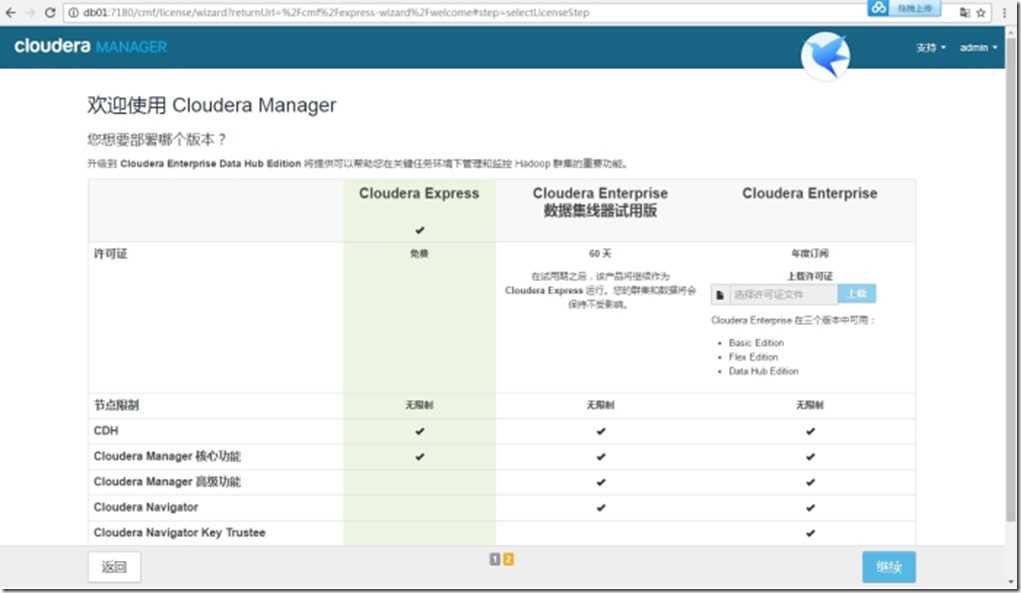Click the Cloudera Manager 高级功能 row label
This screenshot has height=593, width=1021.
click(x=167, y=482)
